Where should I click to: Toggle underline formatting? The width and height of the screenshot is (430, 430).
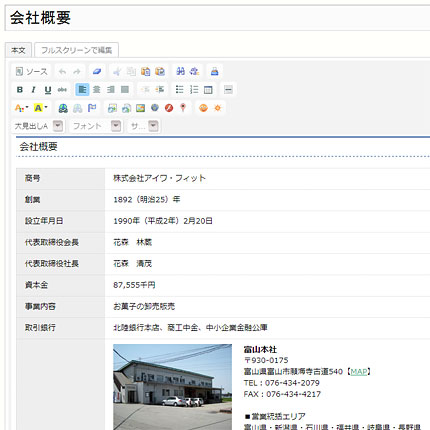48,90
